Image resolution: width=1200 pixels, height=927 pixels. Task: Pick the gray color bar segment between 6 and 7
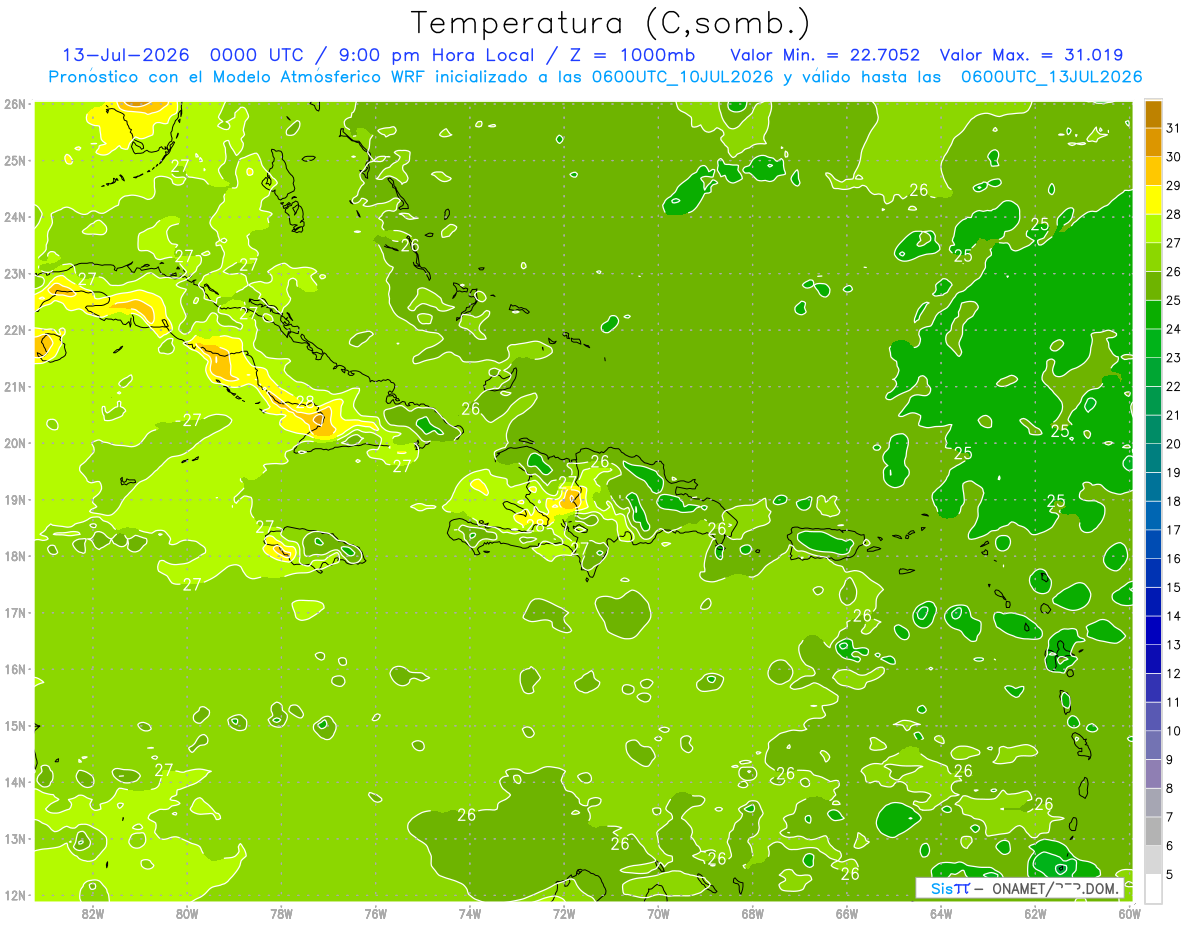[x=1153, y=831]
